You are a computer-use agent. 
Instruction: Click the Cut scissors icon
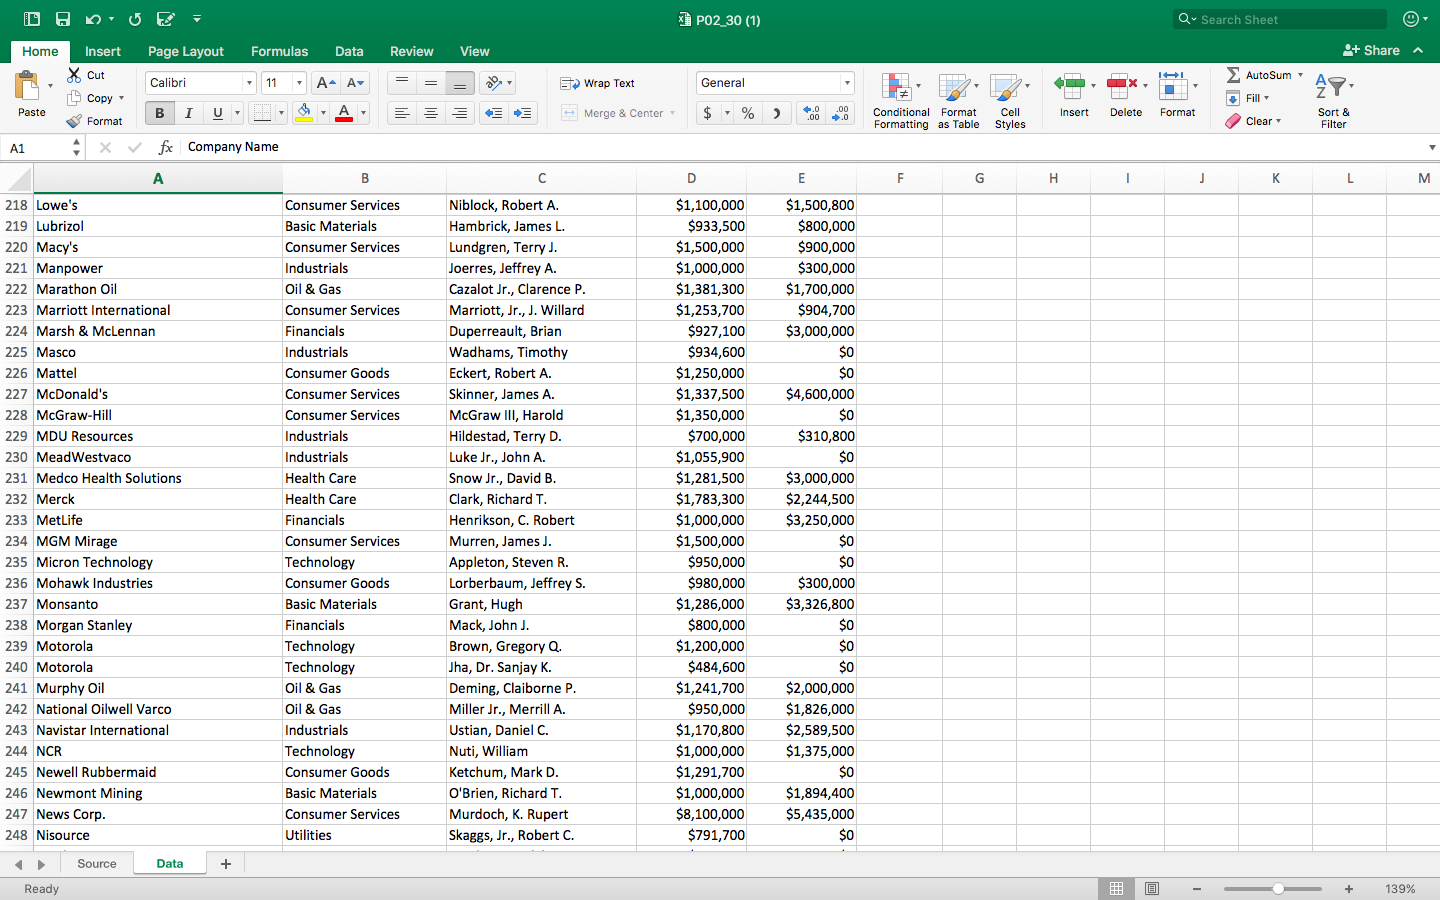point(74,75)
